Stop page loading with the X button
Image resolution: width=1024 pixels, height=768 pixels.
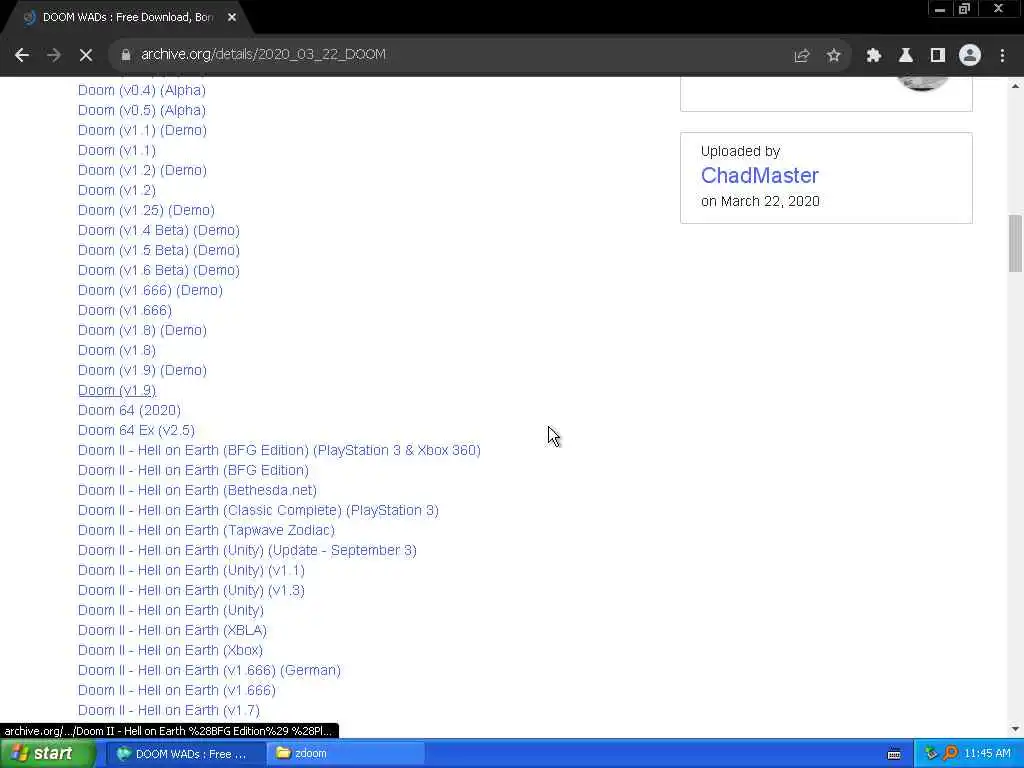86,55
